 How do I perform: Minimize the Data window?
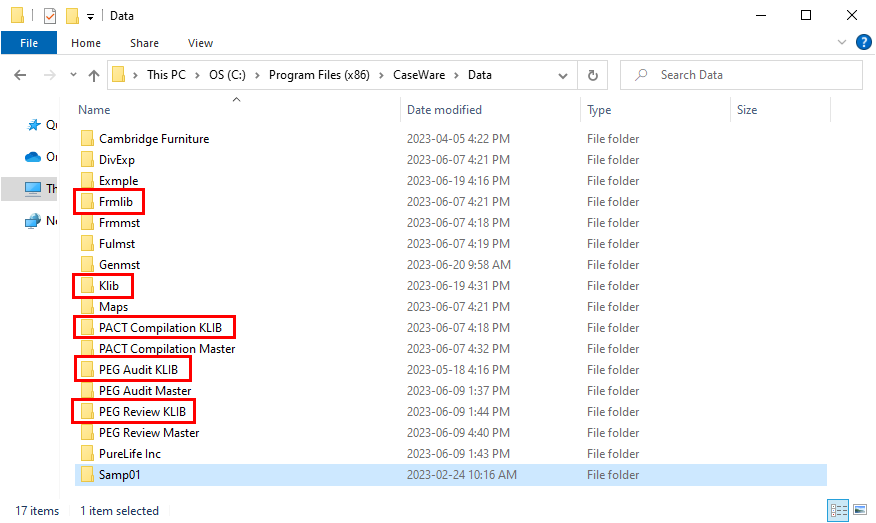pos(761,15)
